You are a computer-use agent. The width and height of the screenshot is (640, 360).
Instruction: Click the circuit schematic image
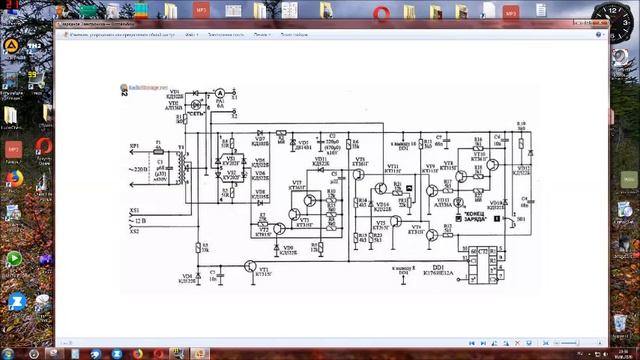click(x=331, y=188)
